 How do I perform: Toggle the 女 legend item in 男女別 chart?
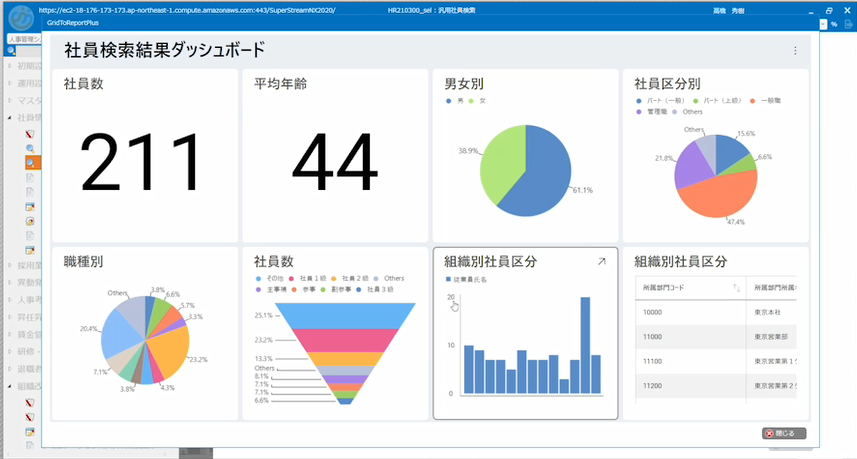tap(479, 101)
